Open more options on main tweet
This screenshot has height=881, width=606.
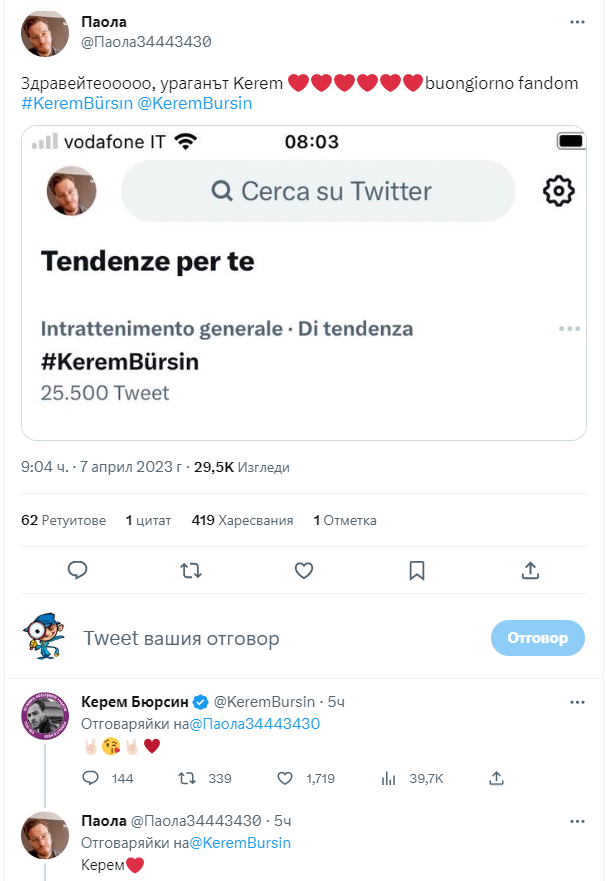click(577, 21)
